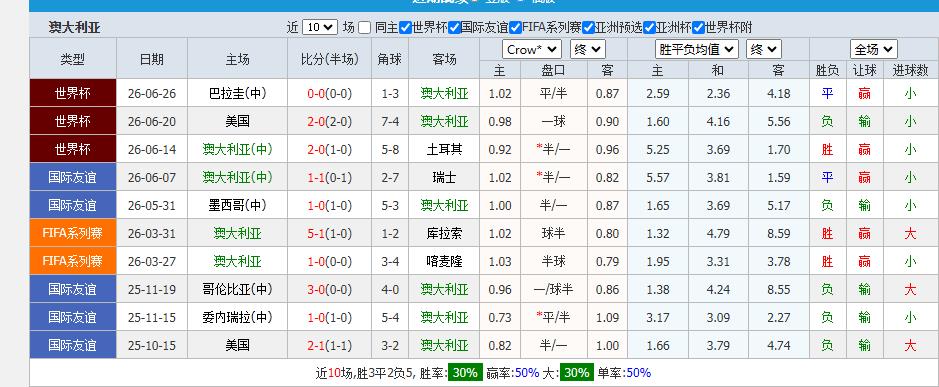Click the 进球数 column header
Screen dimensions: 939x387
[x=910, y=70]
